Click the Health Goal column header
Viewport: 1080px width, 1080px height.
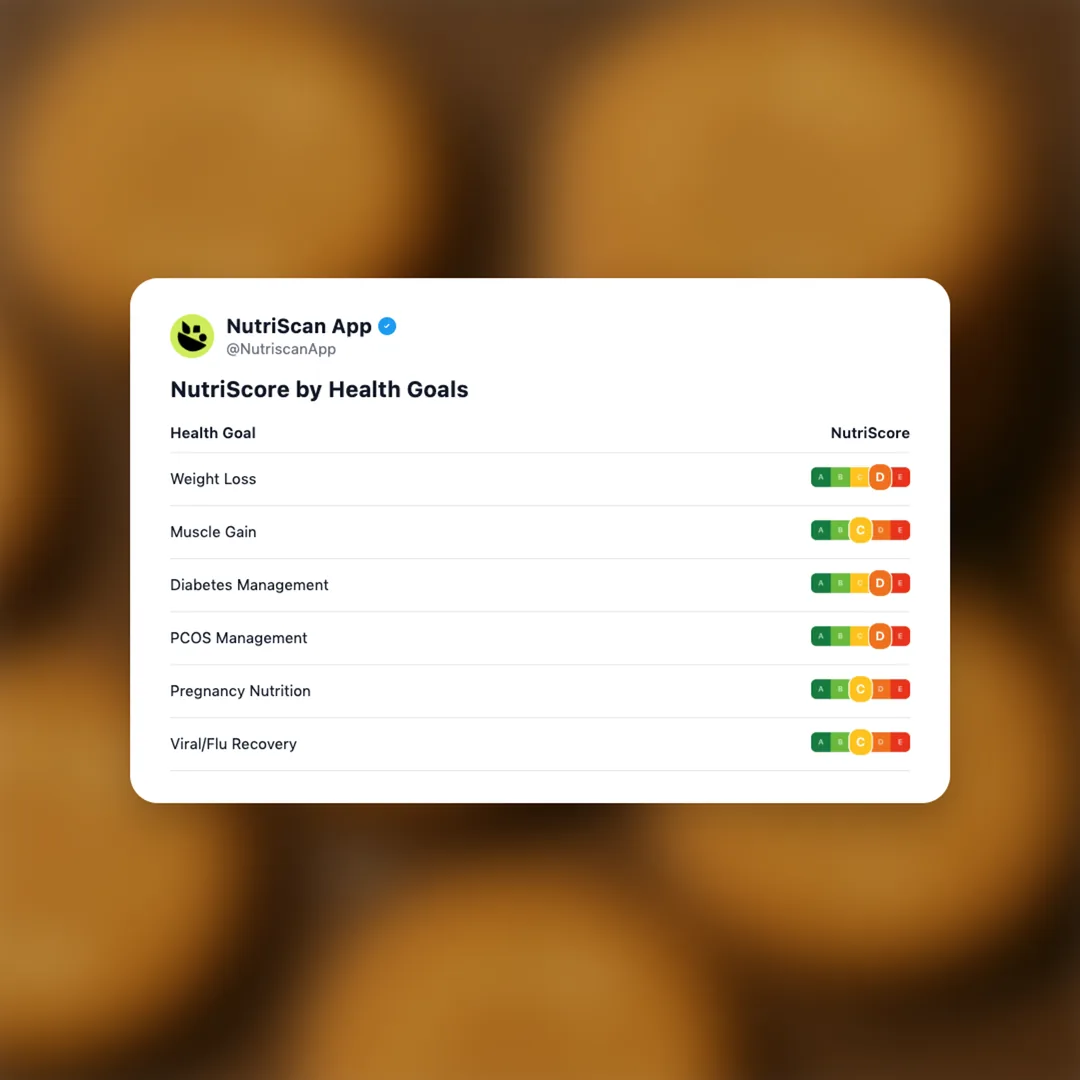[x=213, y=433]
